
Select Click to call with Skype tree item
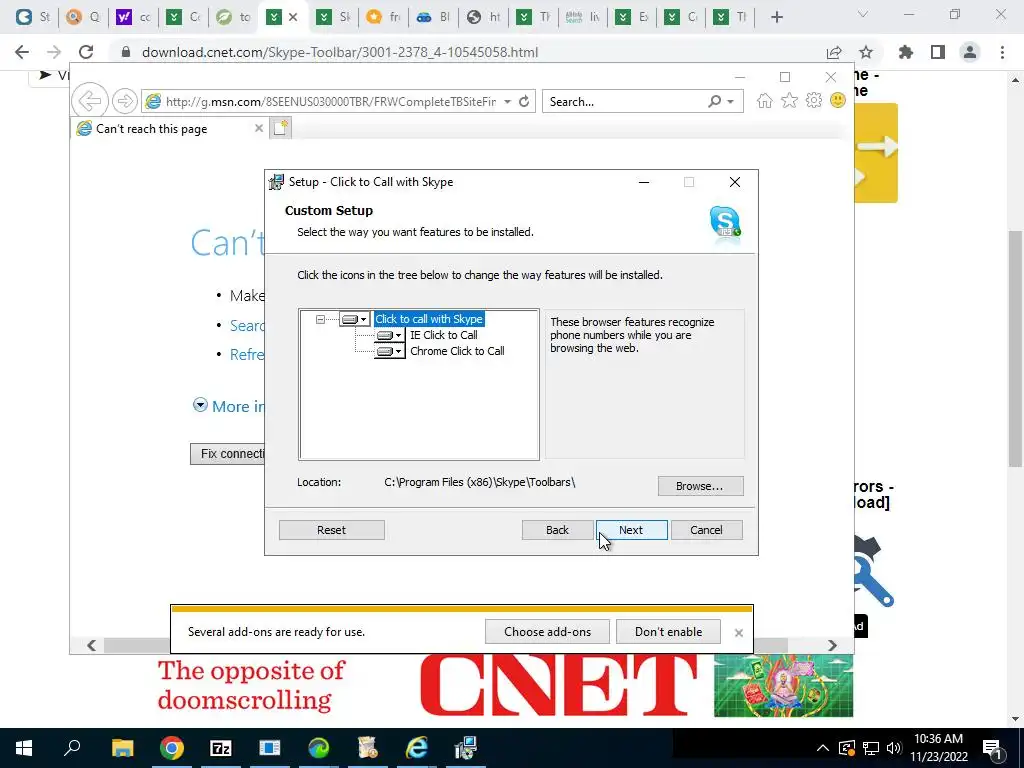[x=429, y=319]
